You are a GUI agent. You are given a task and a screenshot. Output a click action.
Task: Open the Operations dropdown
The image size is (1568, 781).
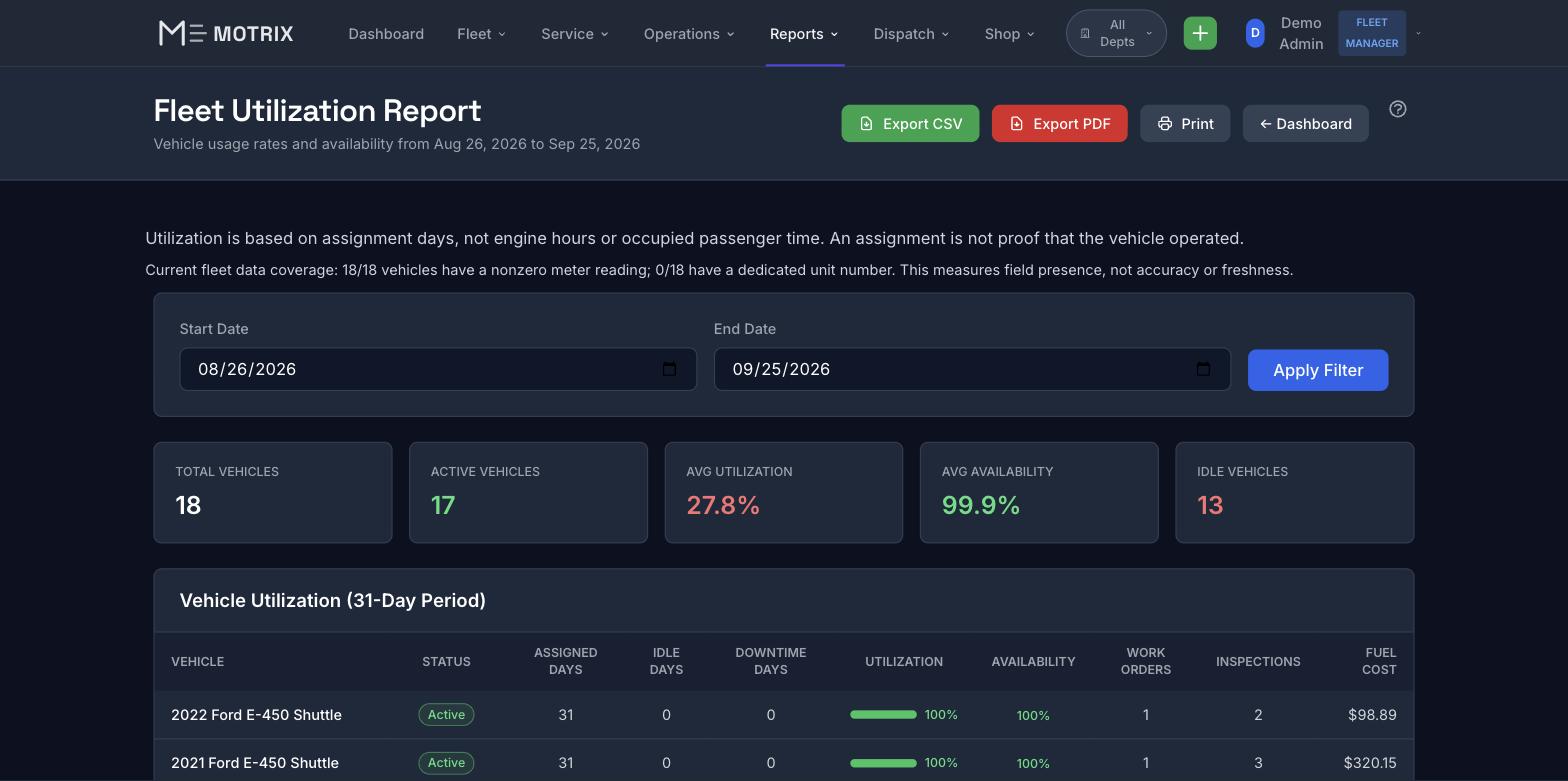[x=689, y=33]
